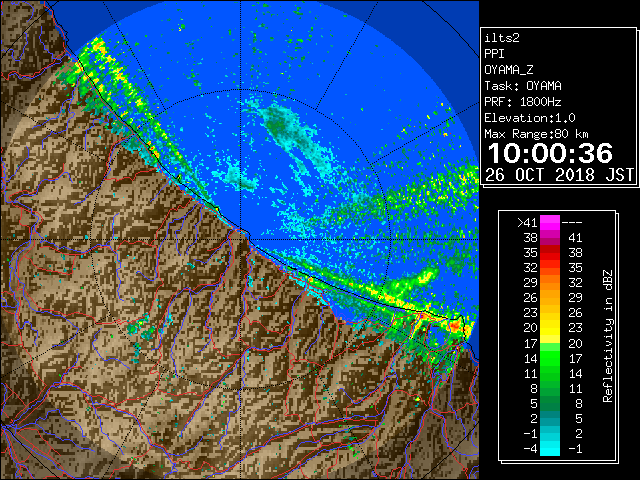Click the legend label '-4'
The image size is (640, 480).
click(x=531, y=449)
